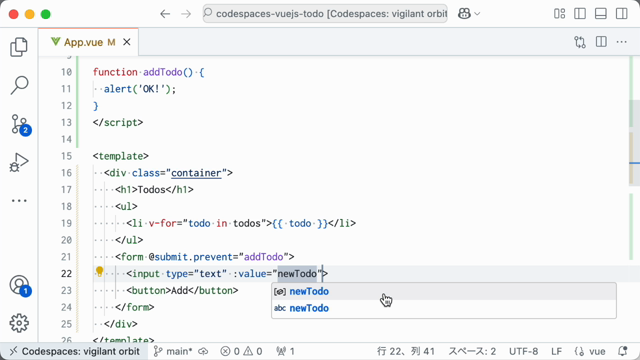Image resolution: width=640 pixels, height=360 pixels.
Task: Toggle the secondary side bar
Action: (621, 14)
